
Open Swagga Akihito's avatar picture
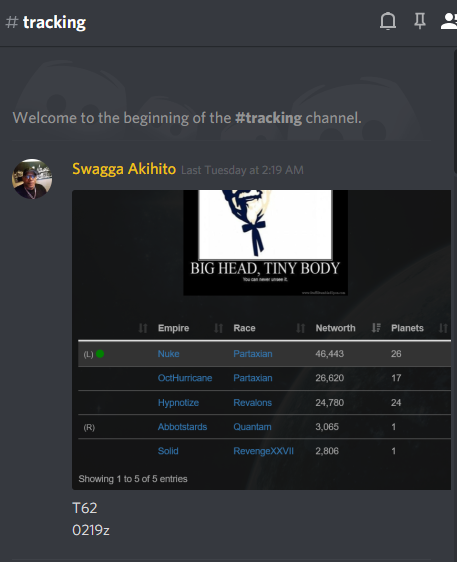click(x=32, y=179)
